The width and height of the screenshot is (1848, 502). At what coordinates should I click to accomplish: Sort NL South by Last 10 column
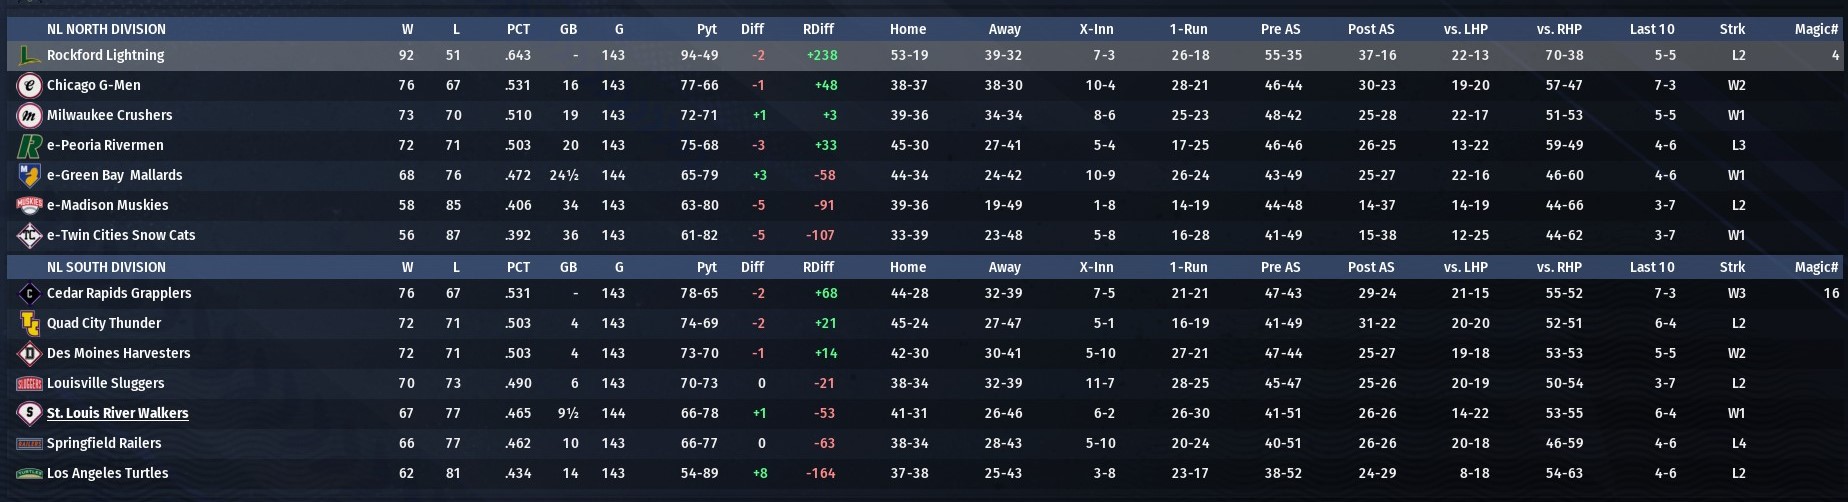[x=1652, y=267]
